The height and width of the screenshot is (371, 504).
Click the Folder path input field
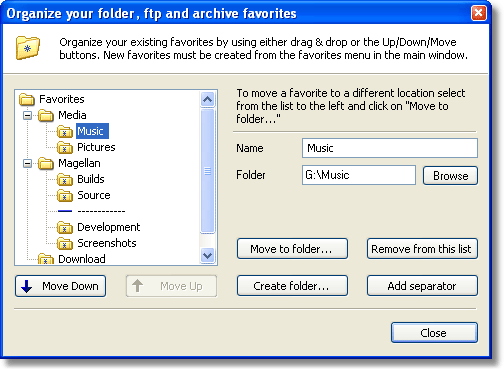tap(359, 175)
